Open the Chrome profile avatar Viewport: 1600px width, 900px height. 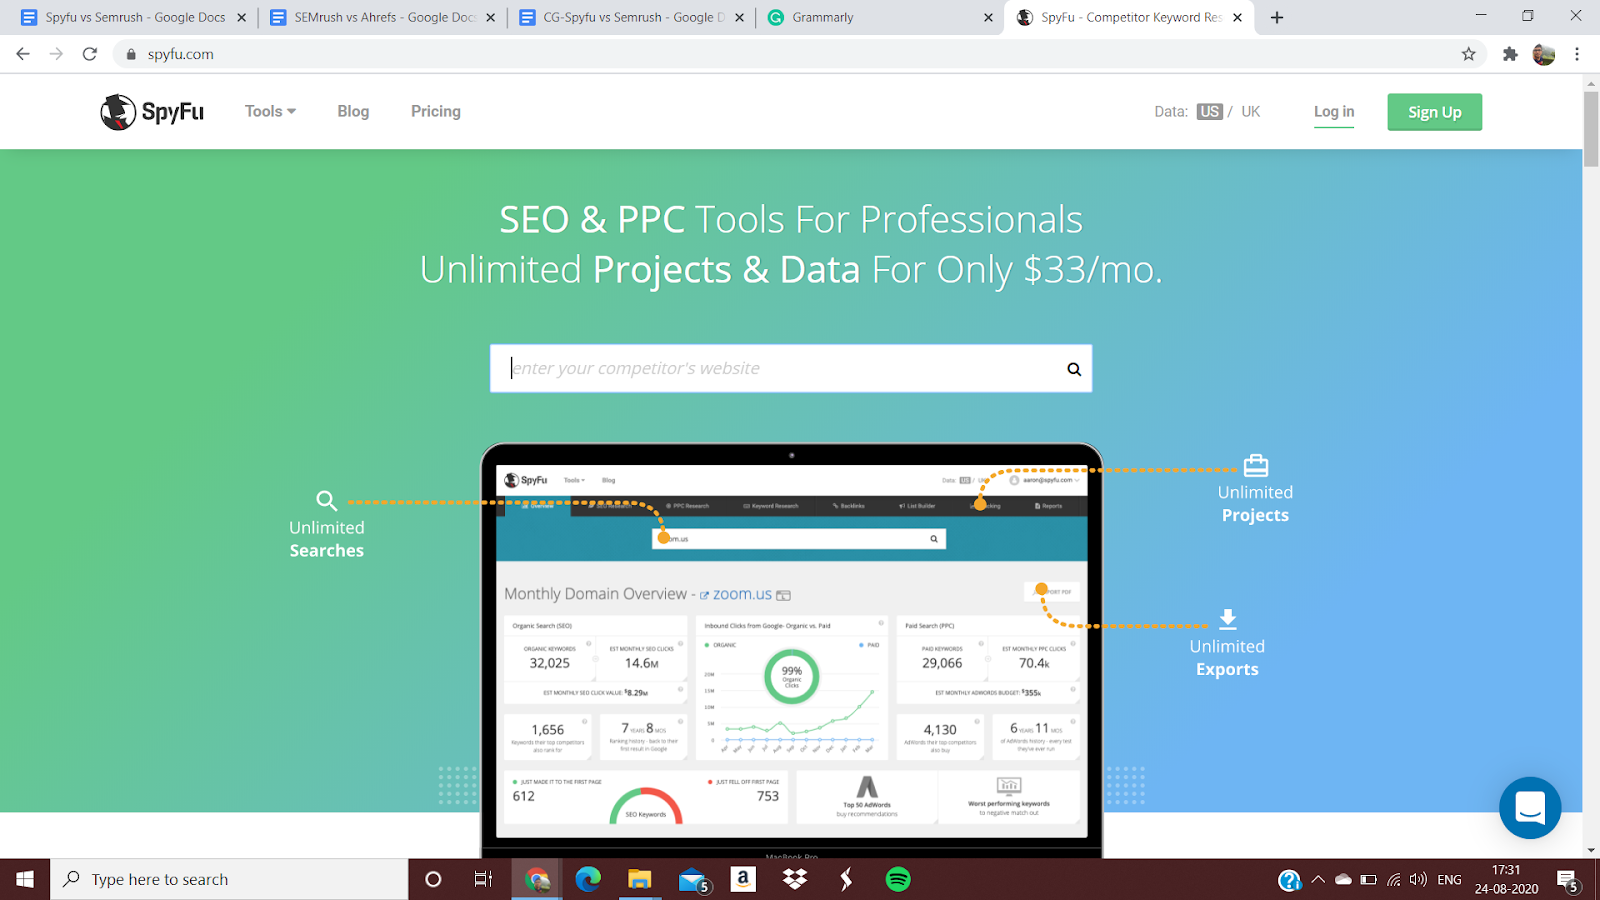[1544, 54]
